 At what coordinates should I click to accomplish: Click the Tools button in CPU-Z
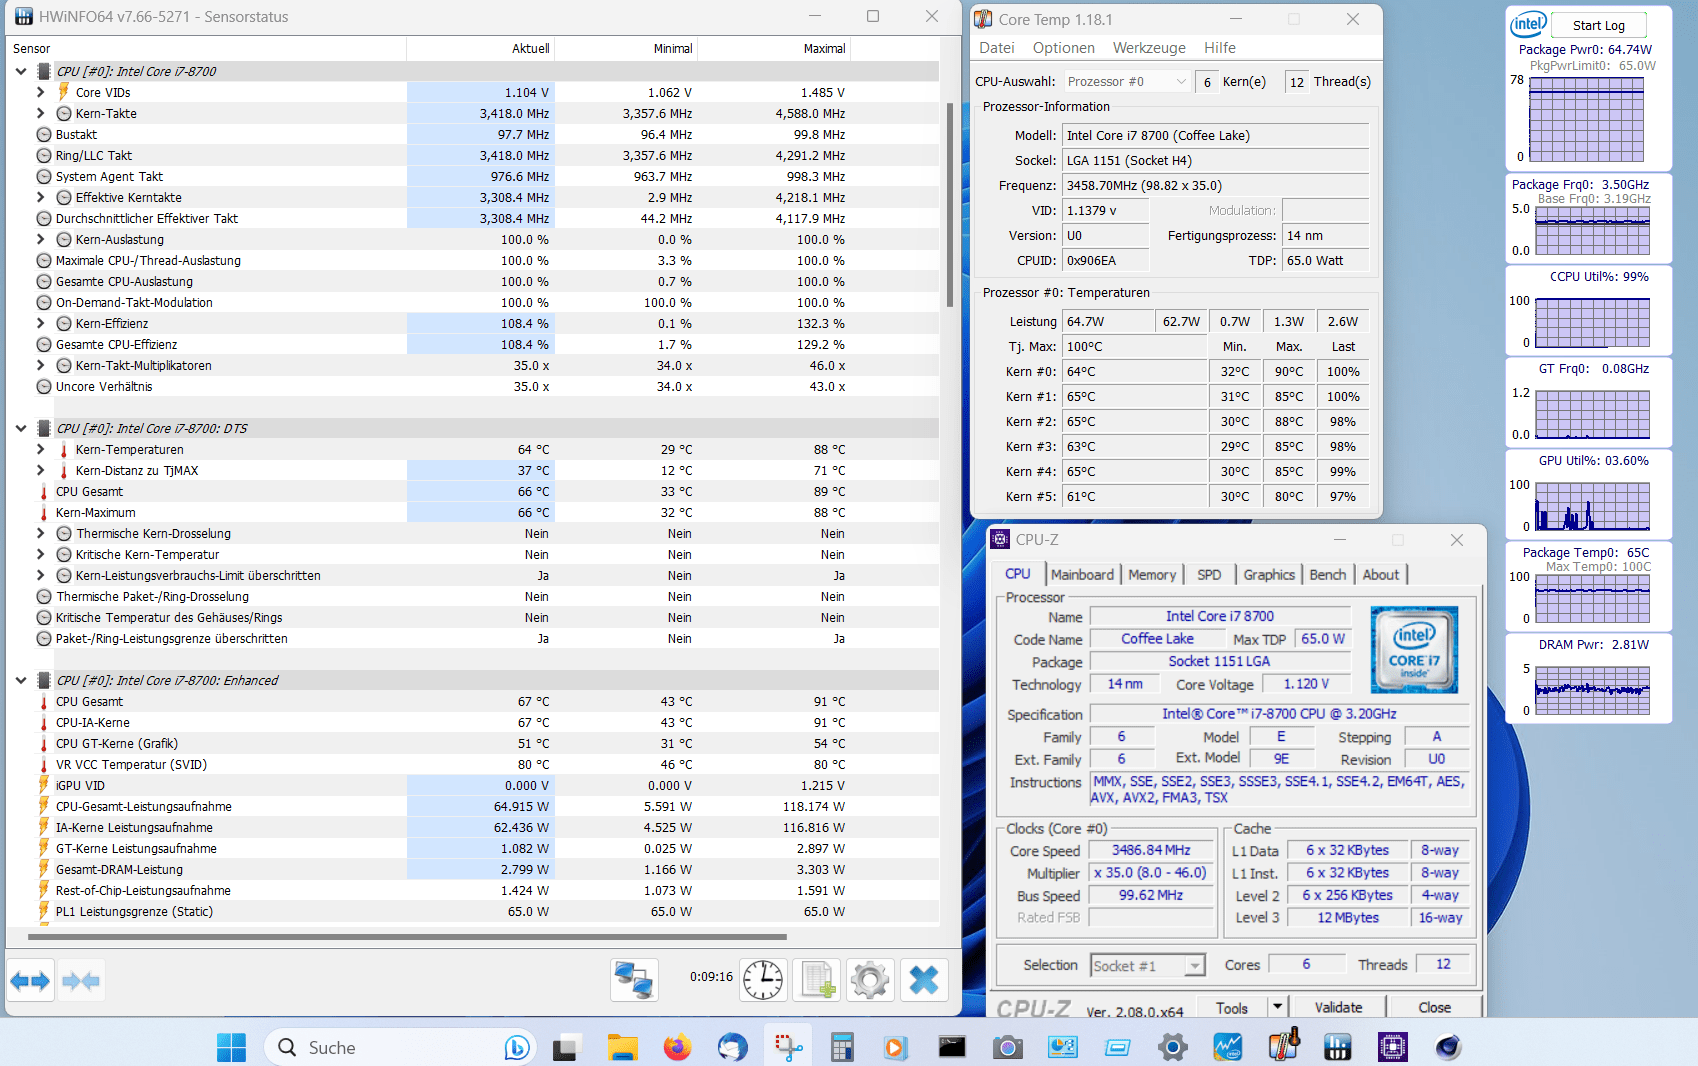pyautogui.click(x=1231, y=1007)
